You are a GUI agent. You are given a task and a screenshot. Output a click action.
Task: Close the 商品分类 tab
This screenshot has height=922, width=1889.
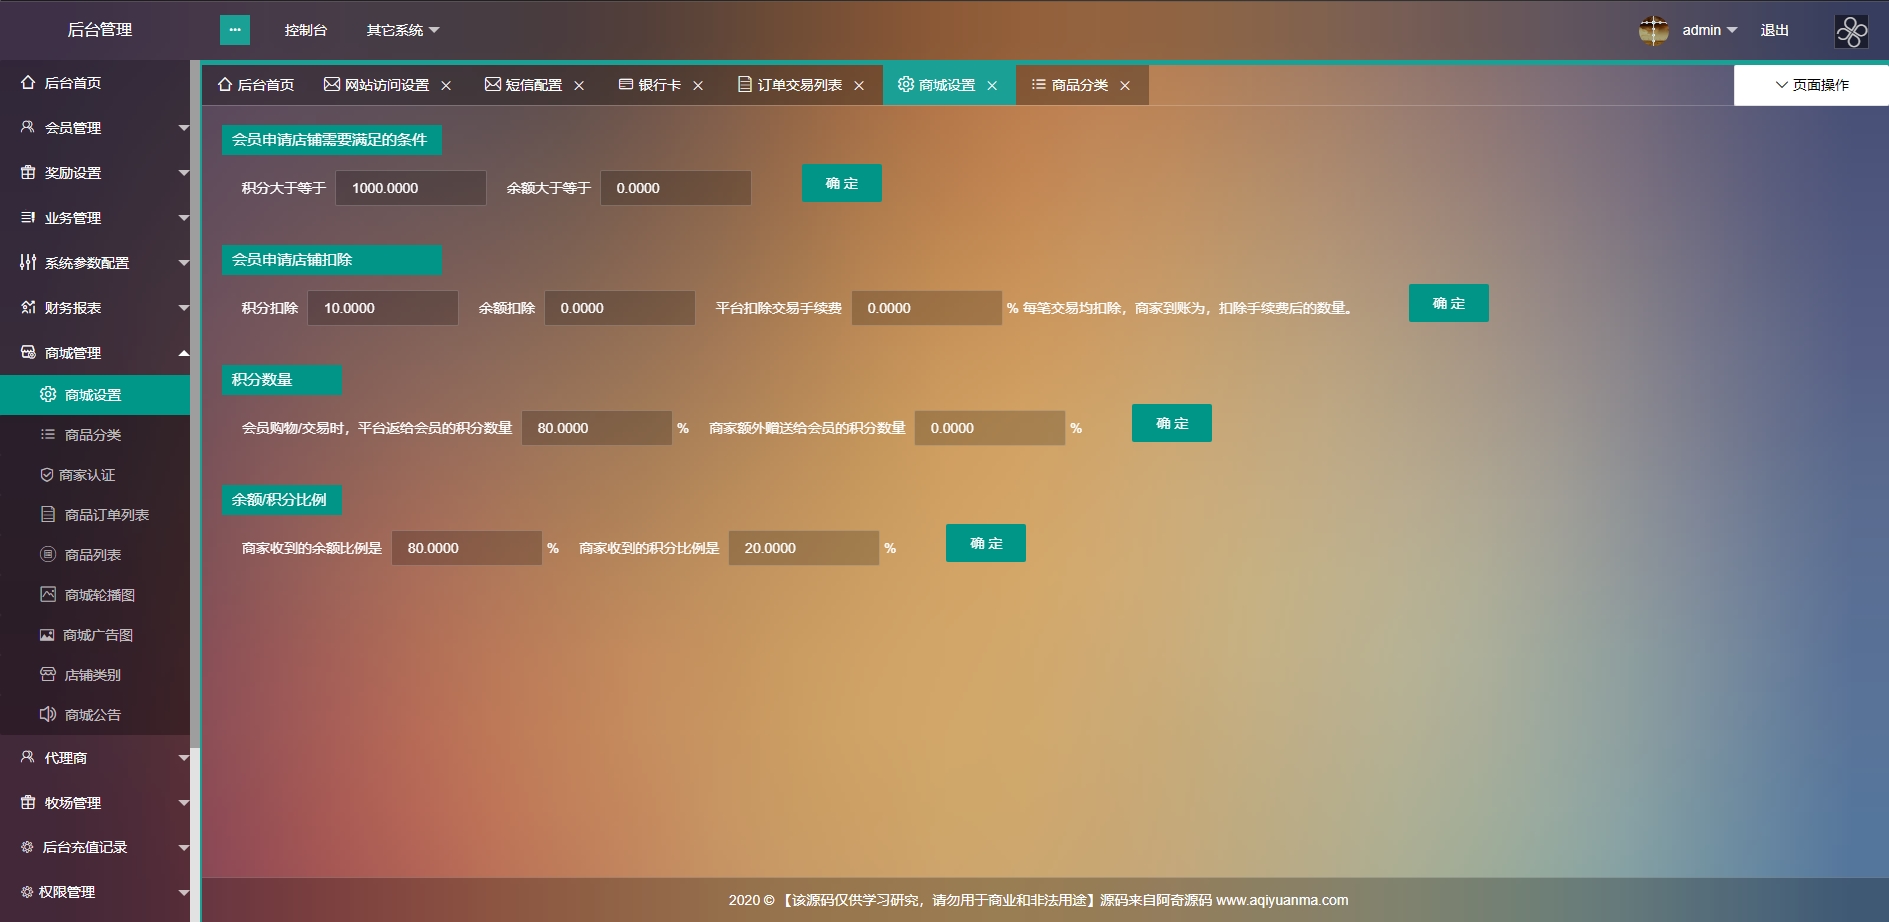[1125, 86]
